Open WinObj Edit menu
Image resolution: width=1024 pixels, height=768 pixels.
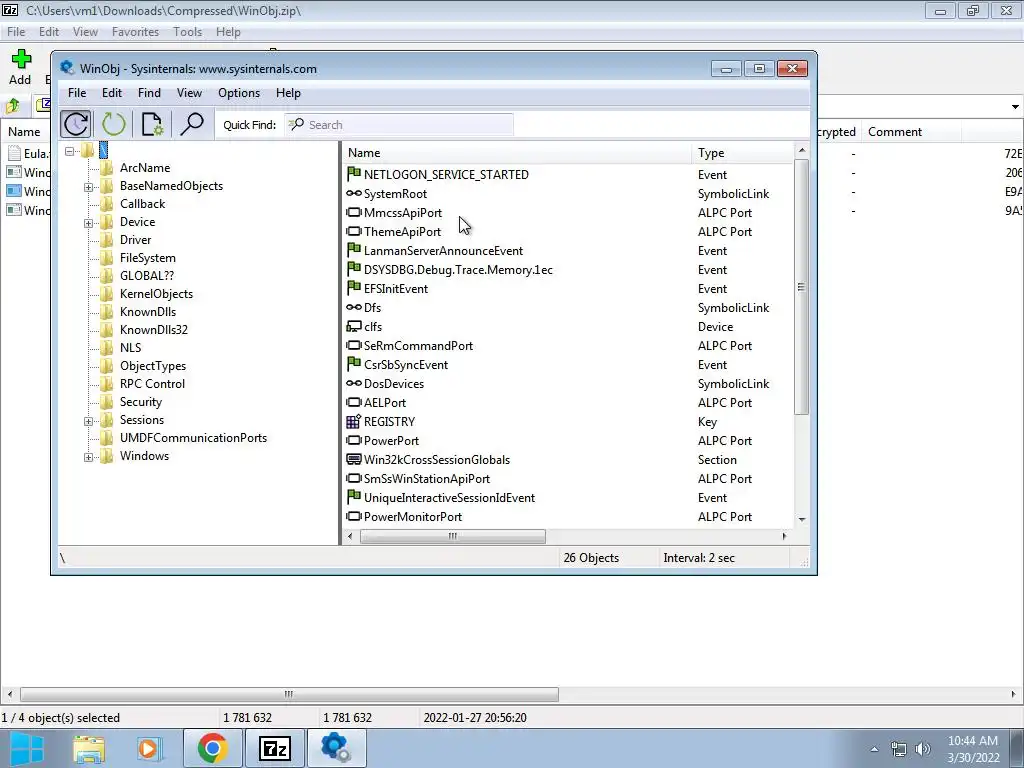(x=112, y=93)
